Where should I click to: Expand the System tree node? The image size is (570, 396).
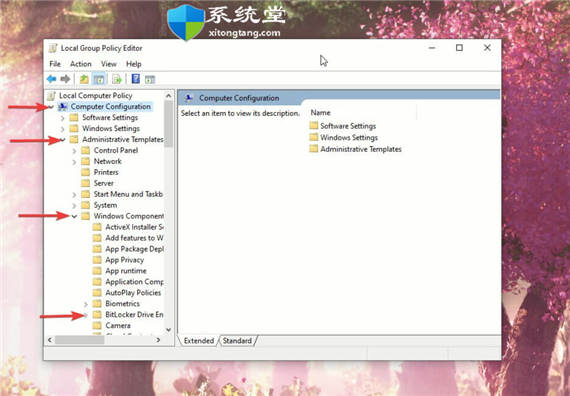(74, 205)
